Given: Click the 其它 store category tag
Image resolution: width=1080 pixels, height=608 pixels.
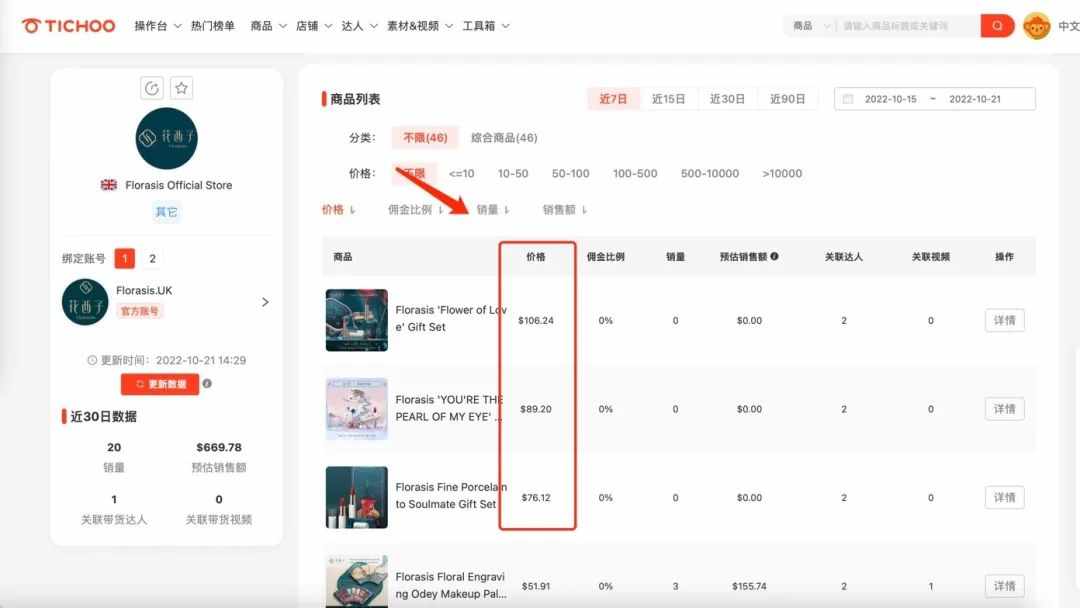Looking at the screenshot, I should click(x=167, y=211).
